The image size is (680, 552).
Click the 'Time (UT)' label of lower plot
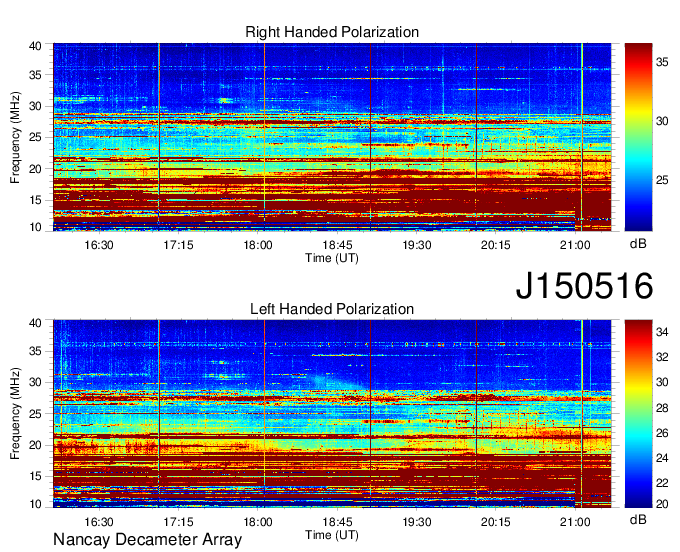(332, 535)
